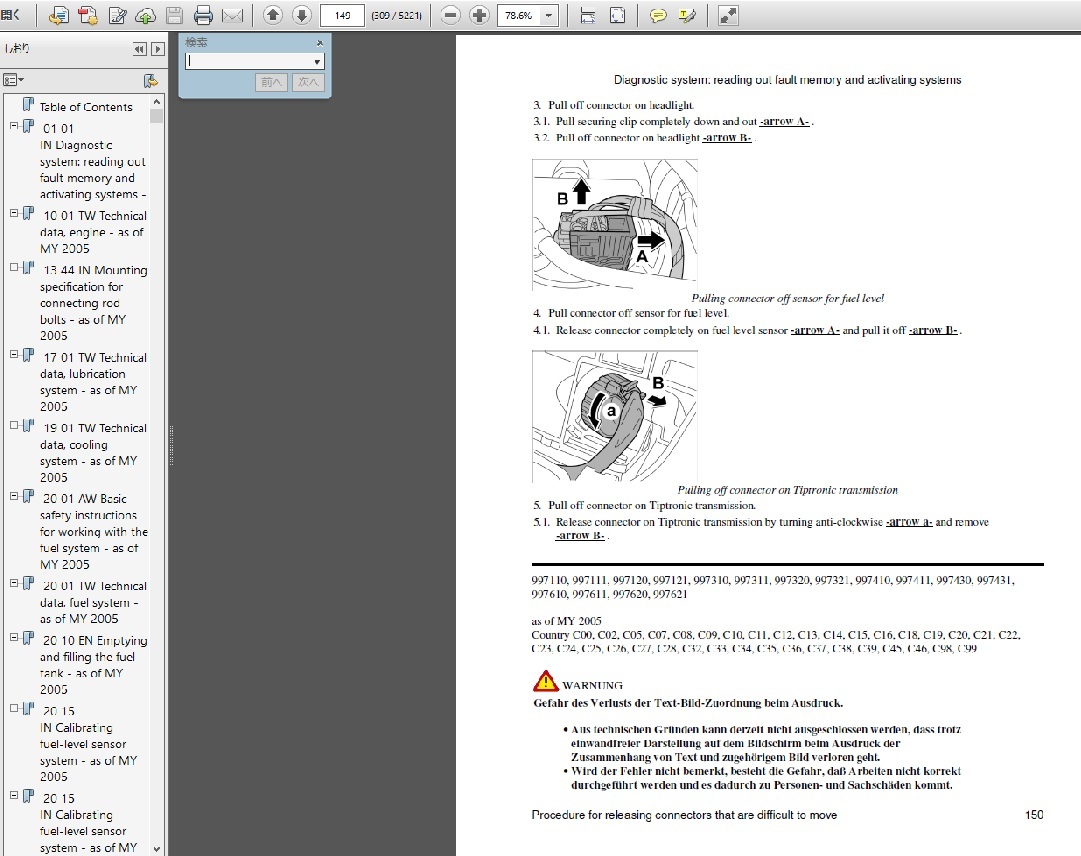The height and width of the screenshot is (856, 1081).
Task: Click the email envelope icon
Action: point(232,15)
